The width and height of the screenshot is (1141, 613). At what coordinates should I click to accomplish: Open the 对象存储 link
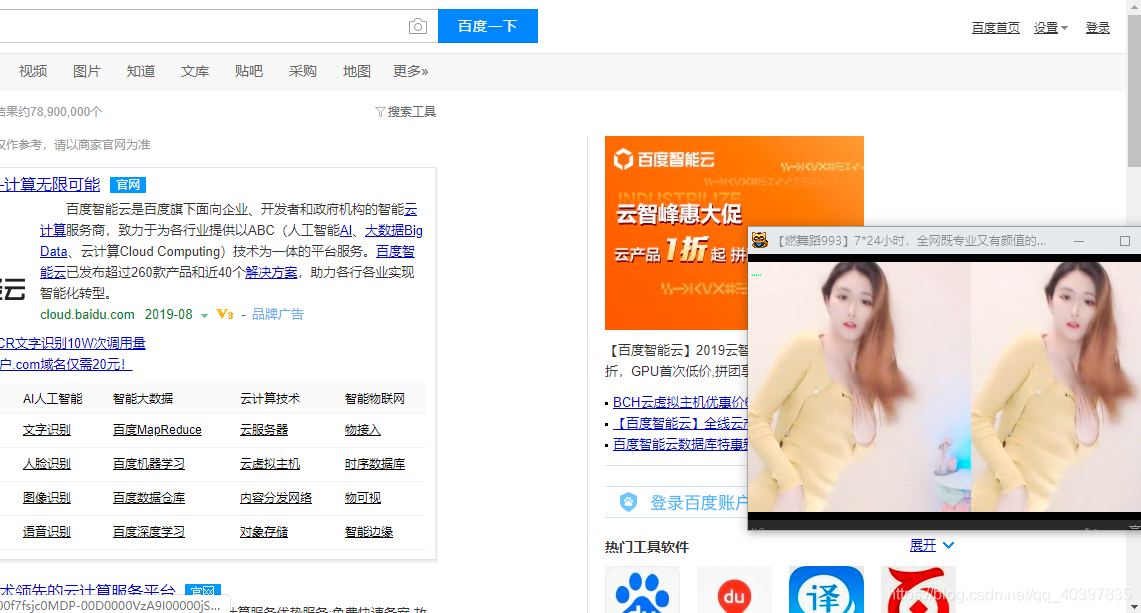coord(264,532)
